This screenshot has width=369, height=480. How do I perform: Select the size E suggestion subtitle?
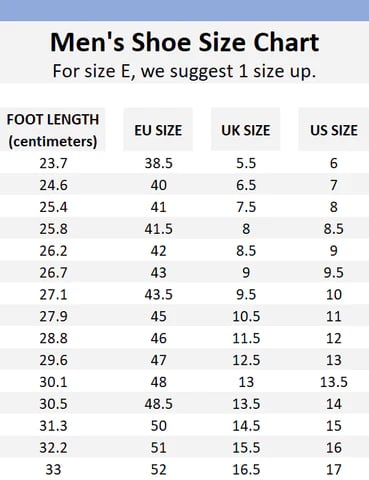click(x=184, y=71)
